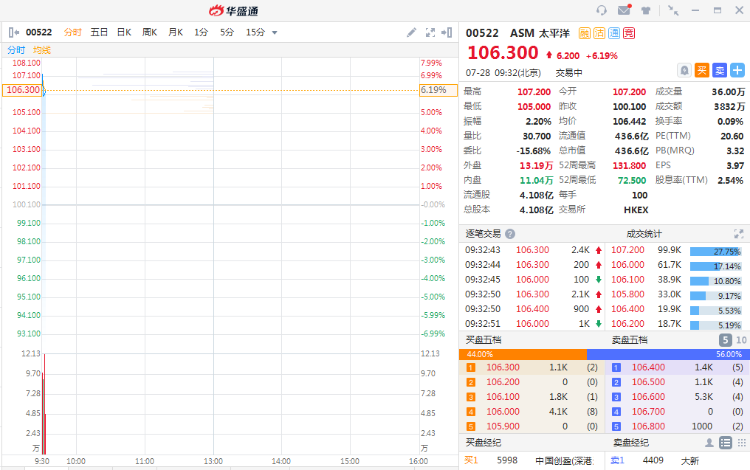This screenshot has height=470, width=750.
Task: Open customer service headset icon
Action: tap(601, 10)
